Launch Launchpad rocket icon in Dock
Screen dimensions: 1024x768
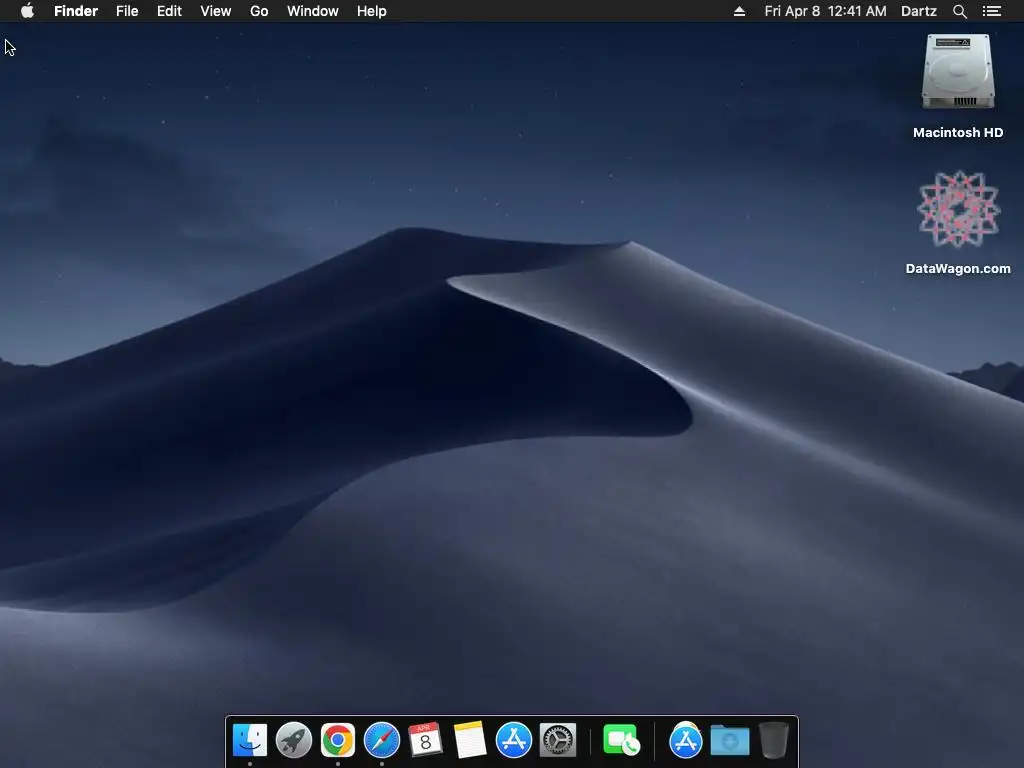294,741
